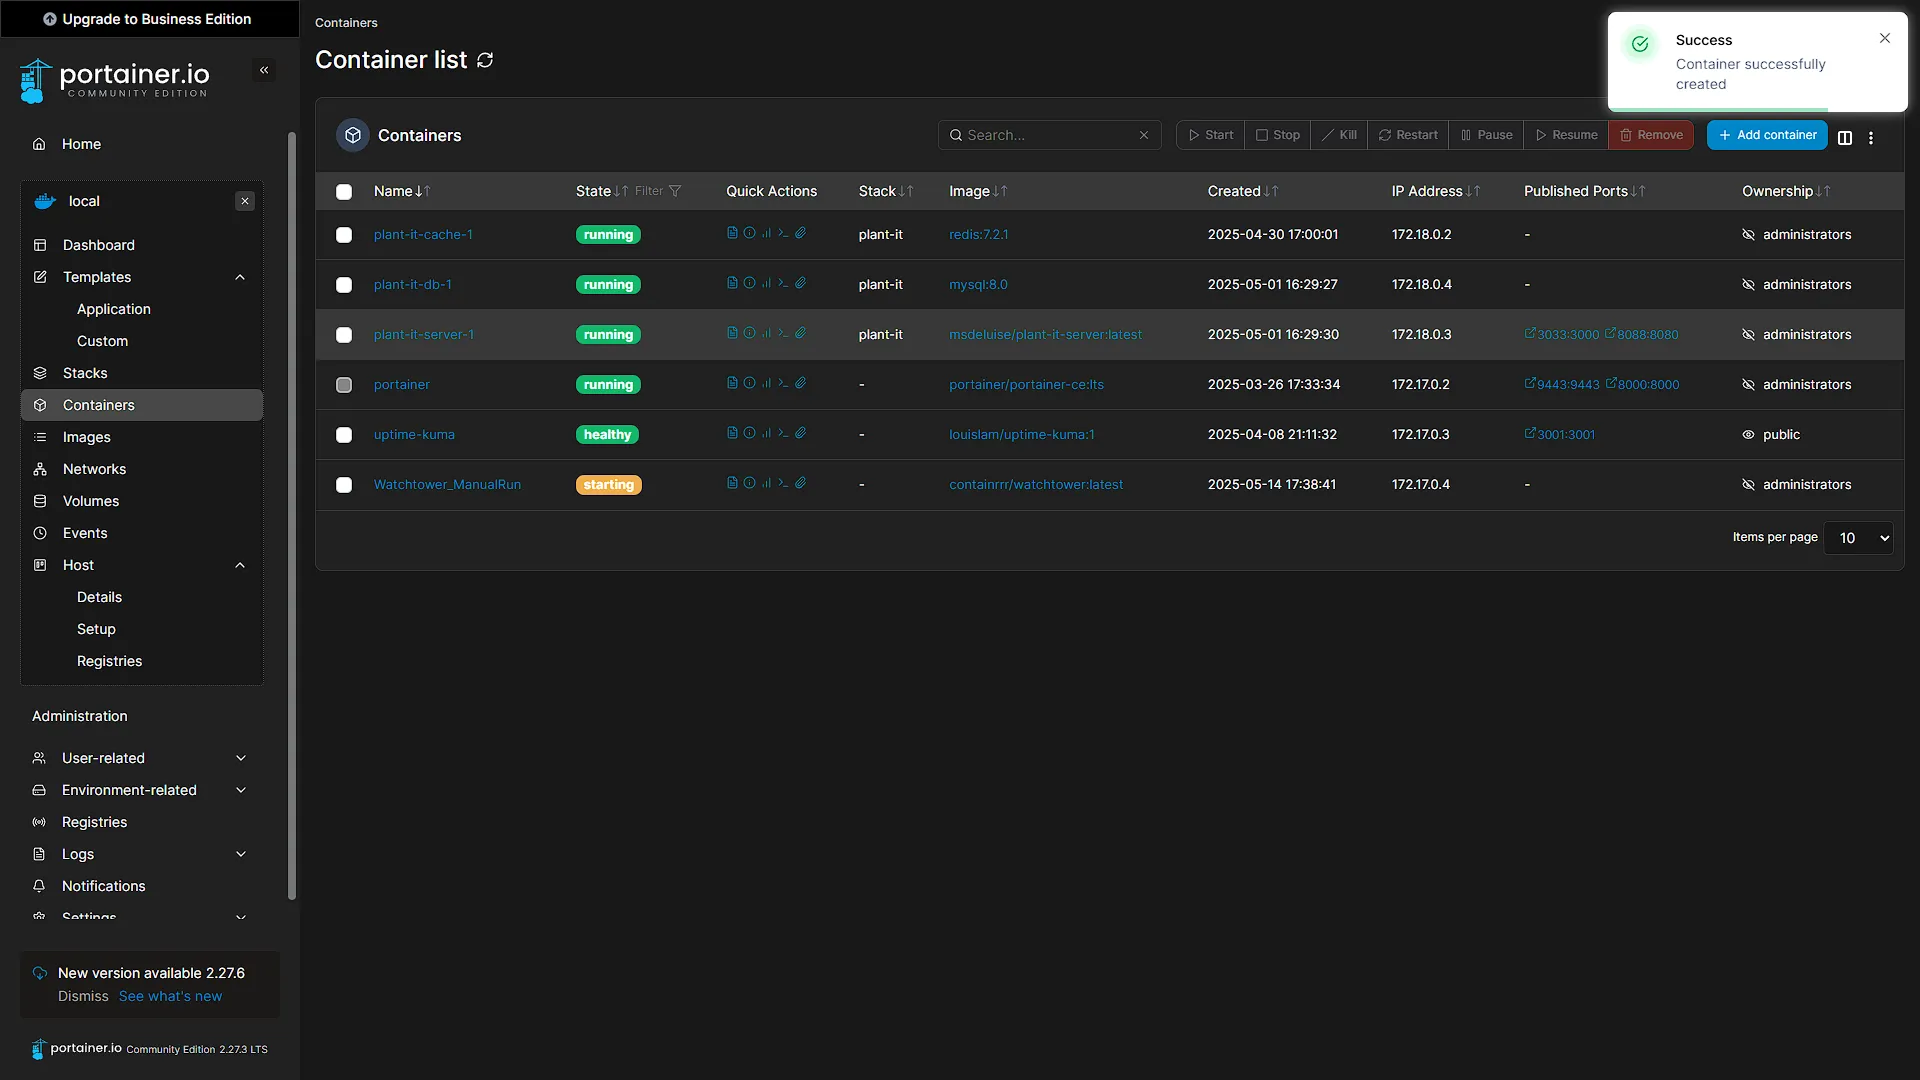
Task: Select the plant-it-server-1 checkbox
Action: (344, 335)
